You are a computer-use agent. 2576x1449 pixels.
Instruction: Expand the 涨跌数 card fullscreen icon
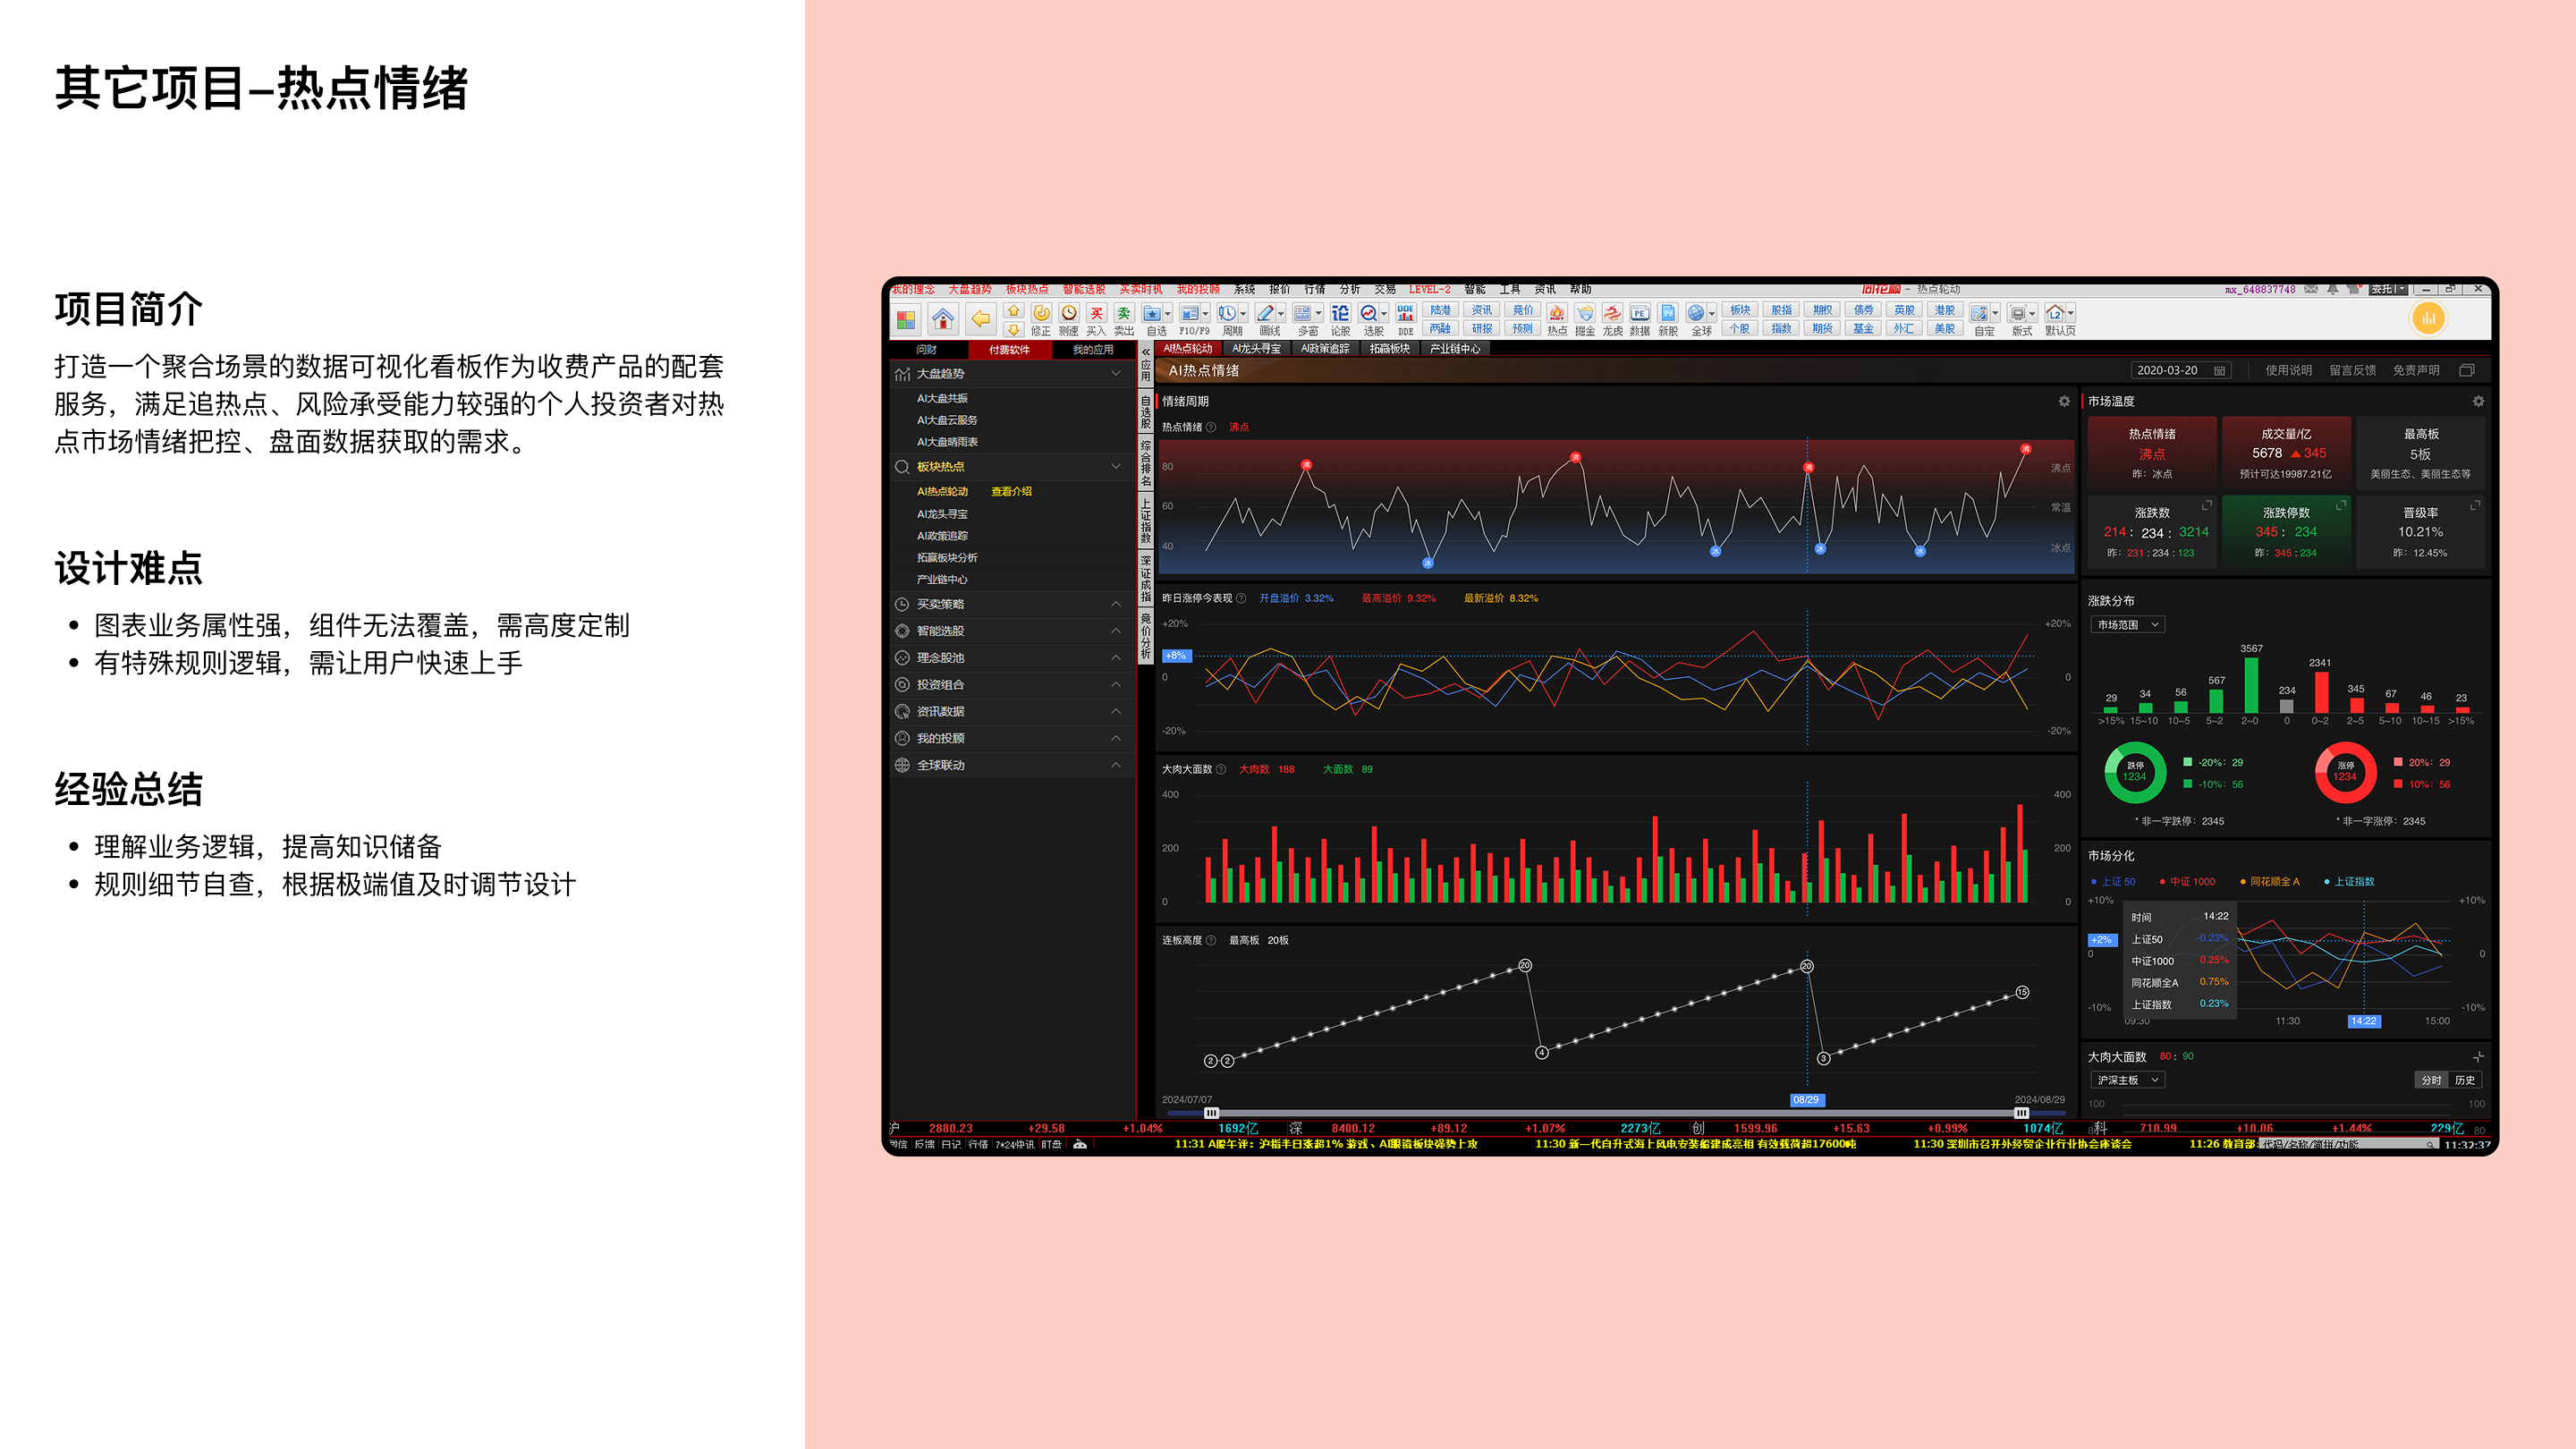tap(2206, 505)
